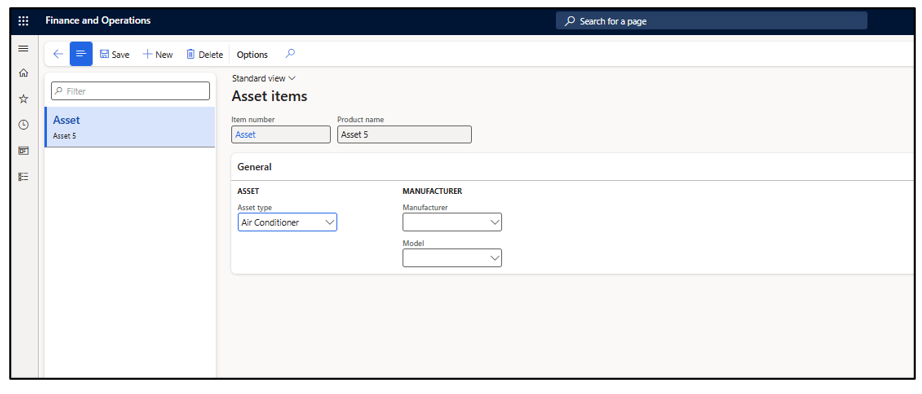Screen dimensions: 922x394
Task: Expand the Standard view dropdown
Action: click(x=263, y=78)
